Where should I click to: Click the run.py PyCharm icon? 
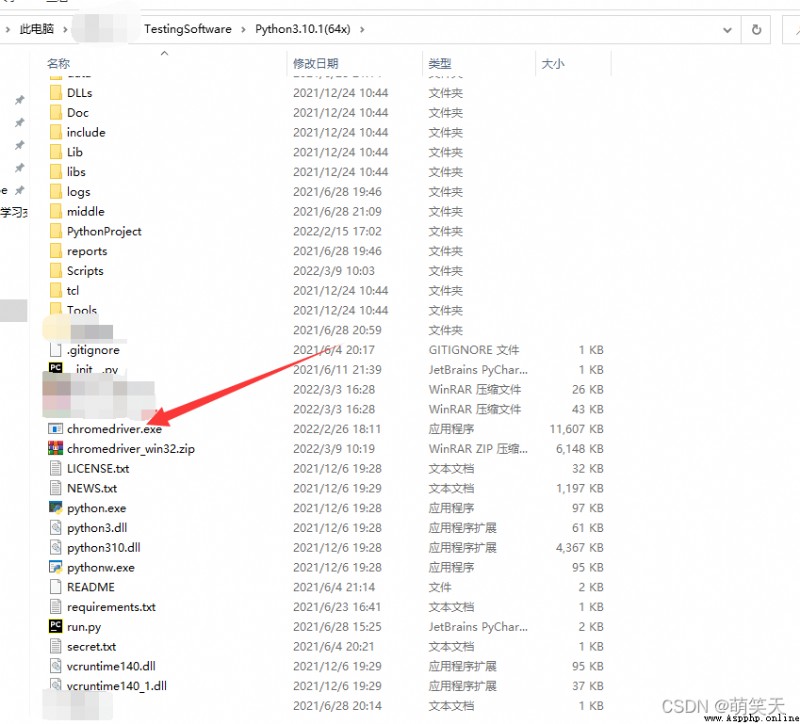tap(55, 627)
